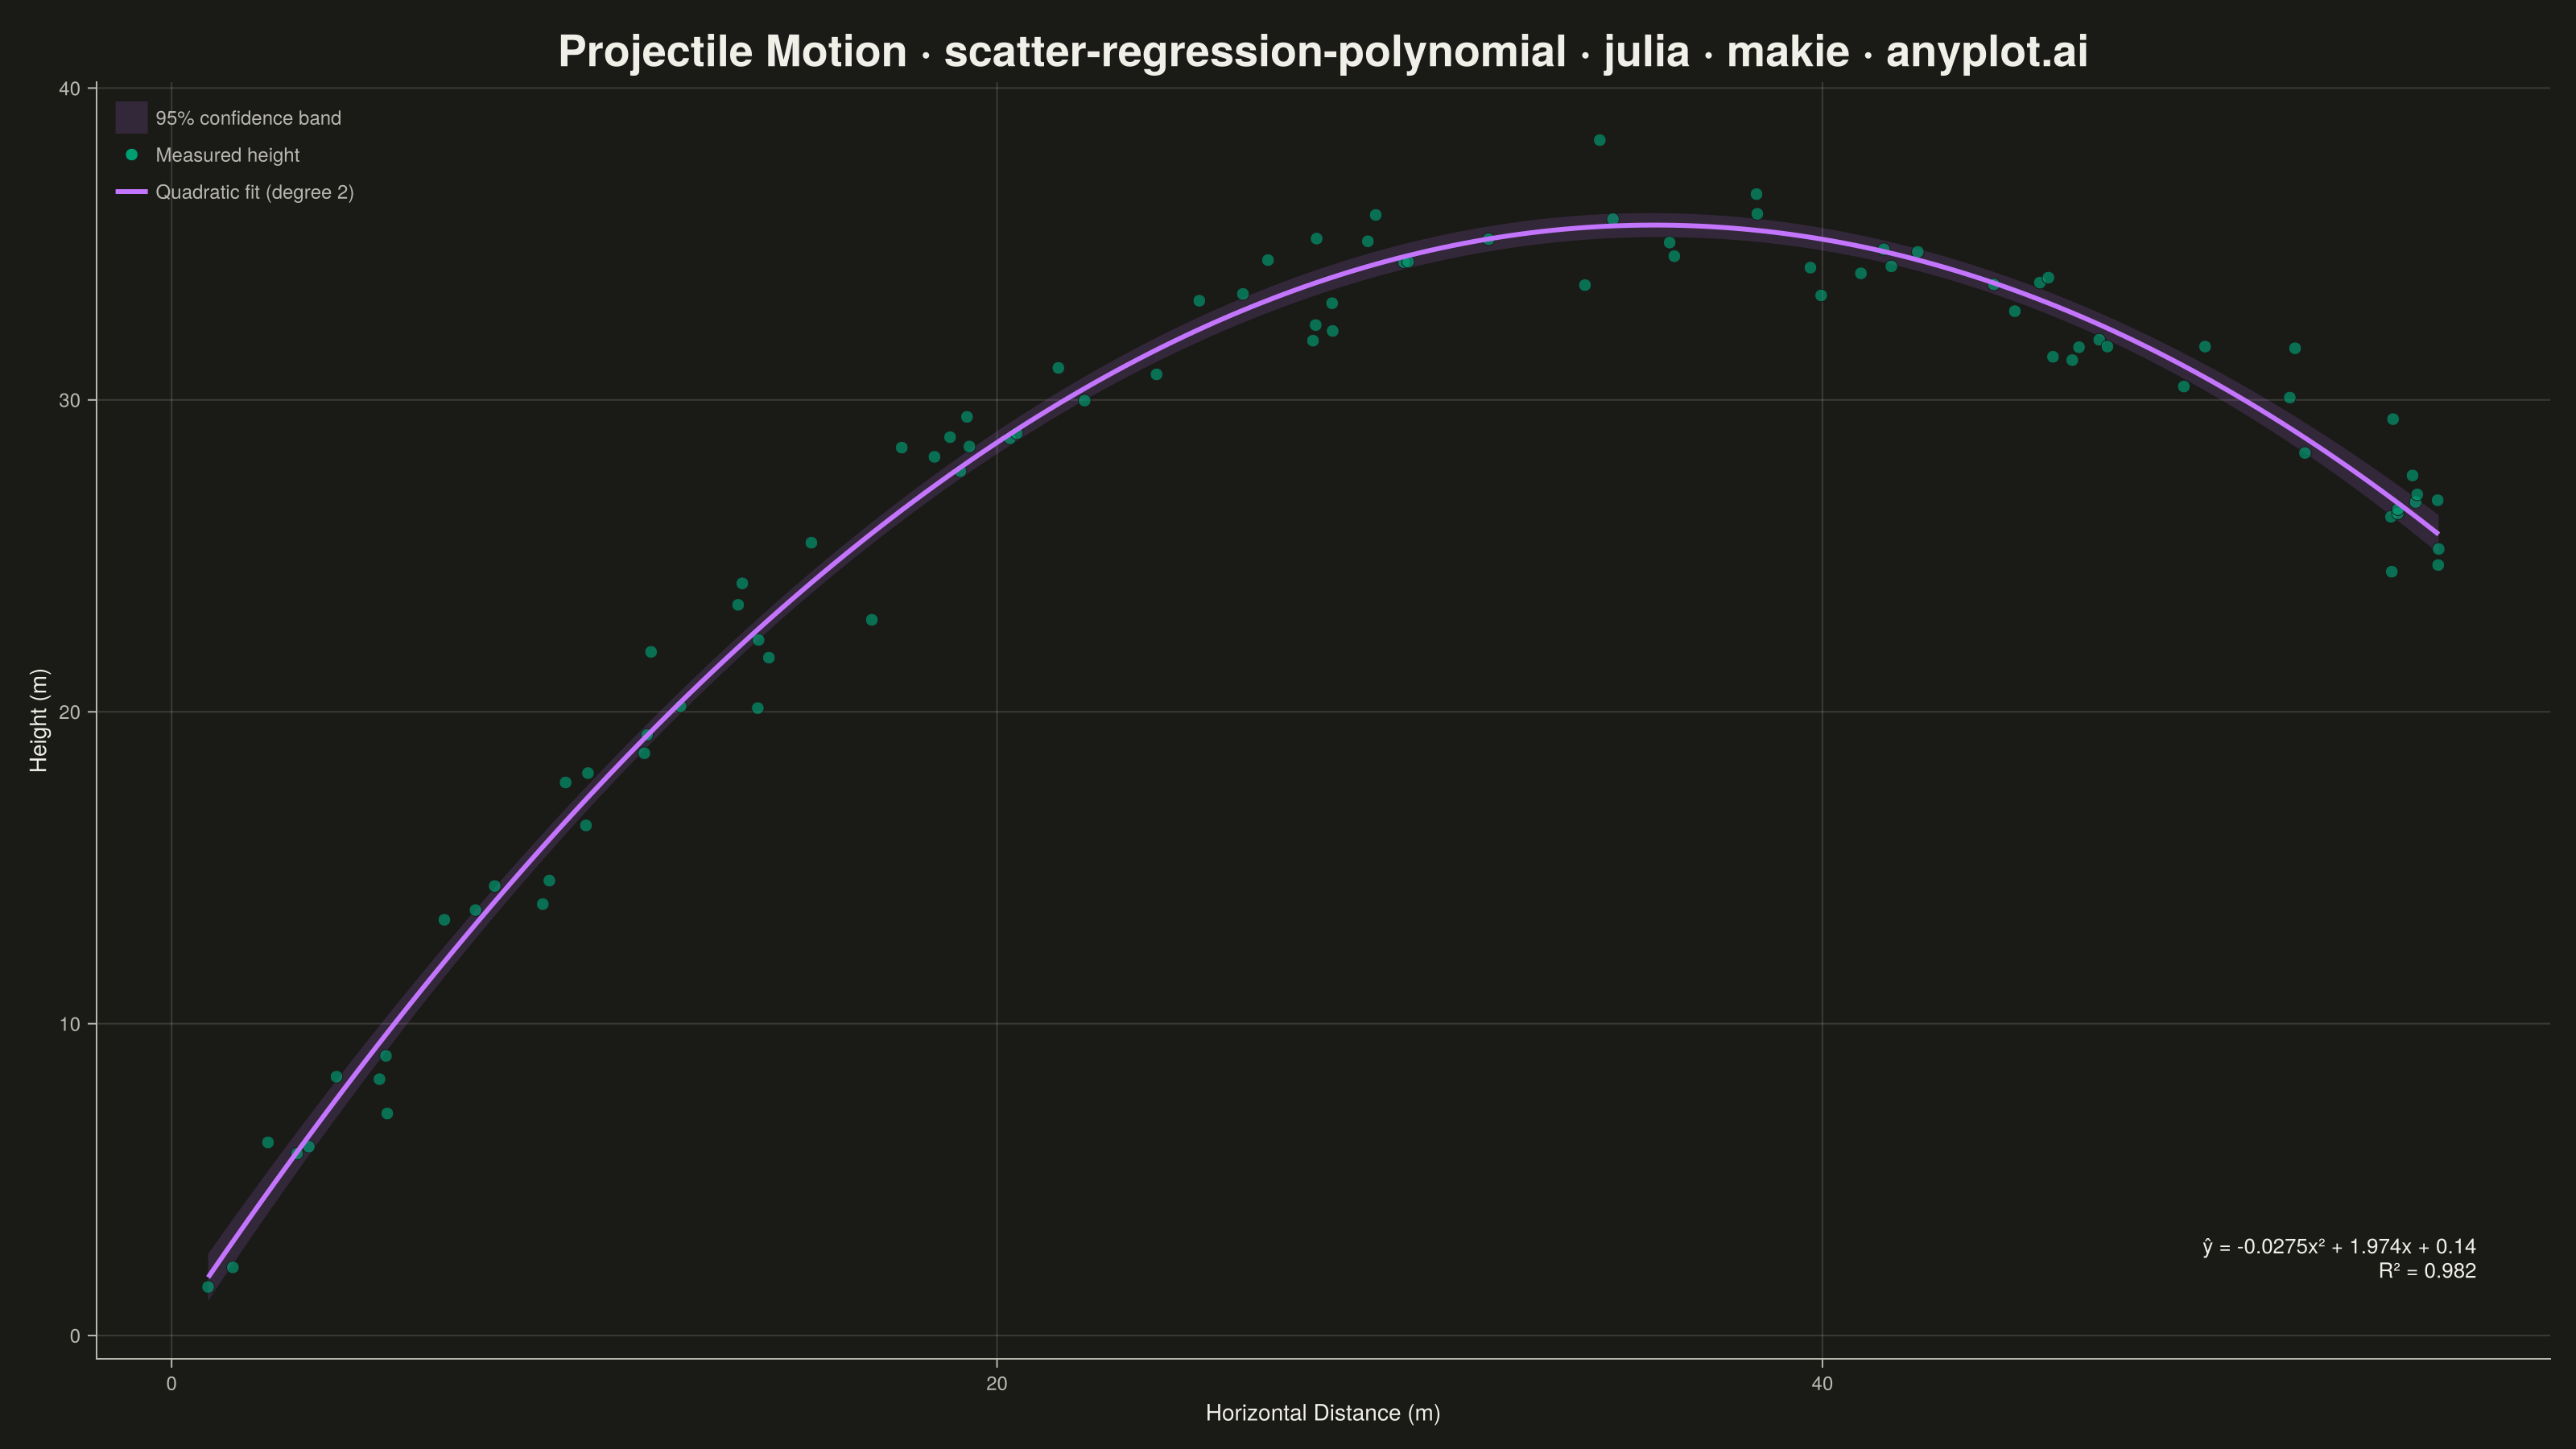Screen dimensions: 2576x1449
Task: Click the x-axis tick label 40
Action: tap(1822, 1384)
